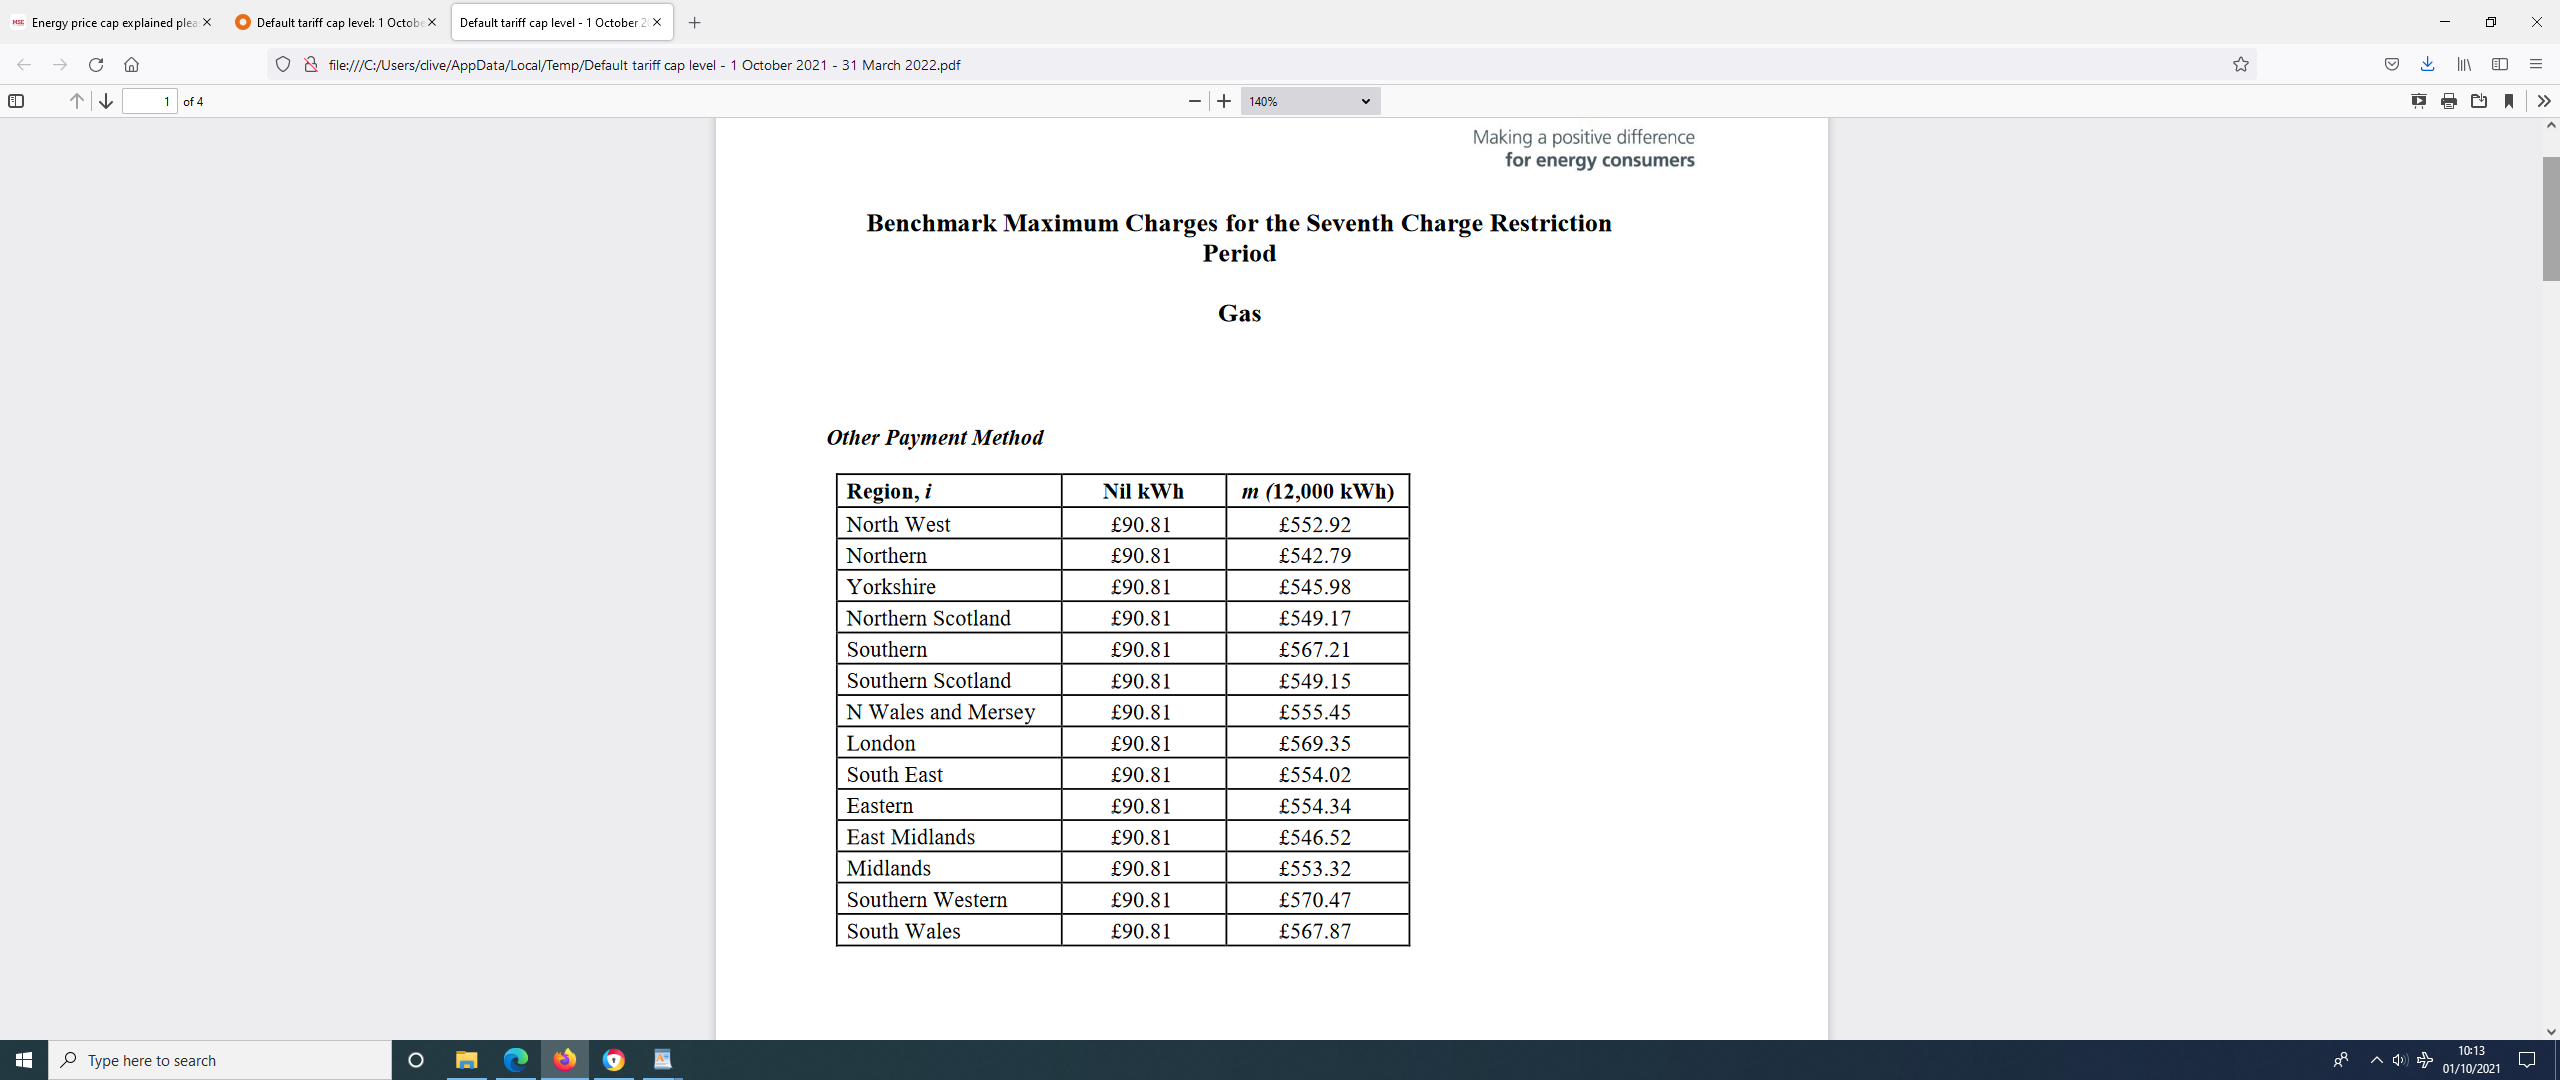Show hidden system tray icons
Screen dimensions: 2560x1080
click(2376, 1060)
